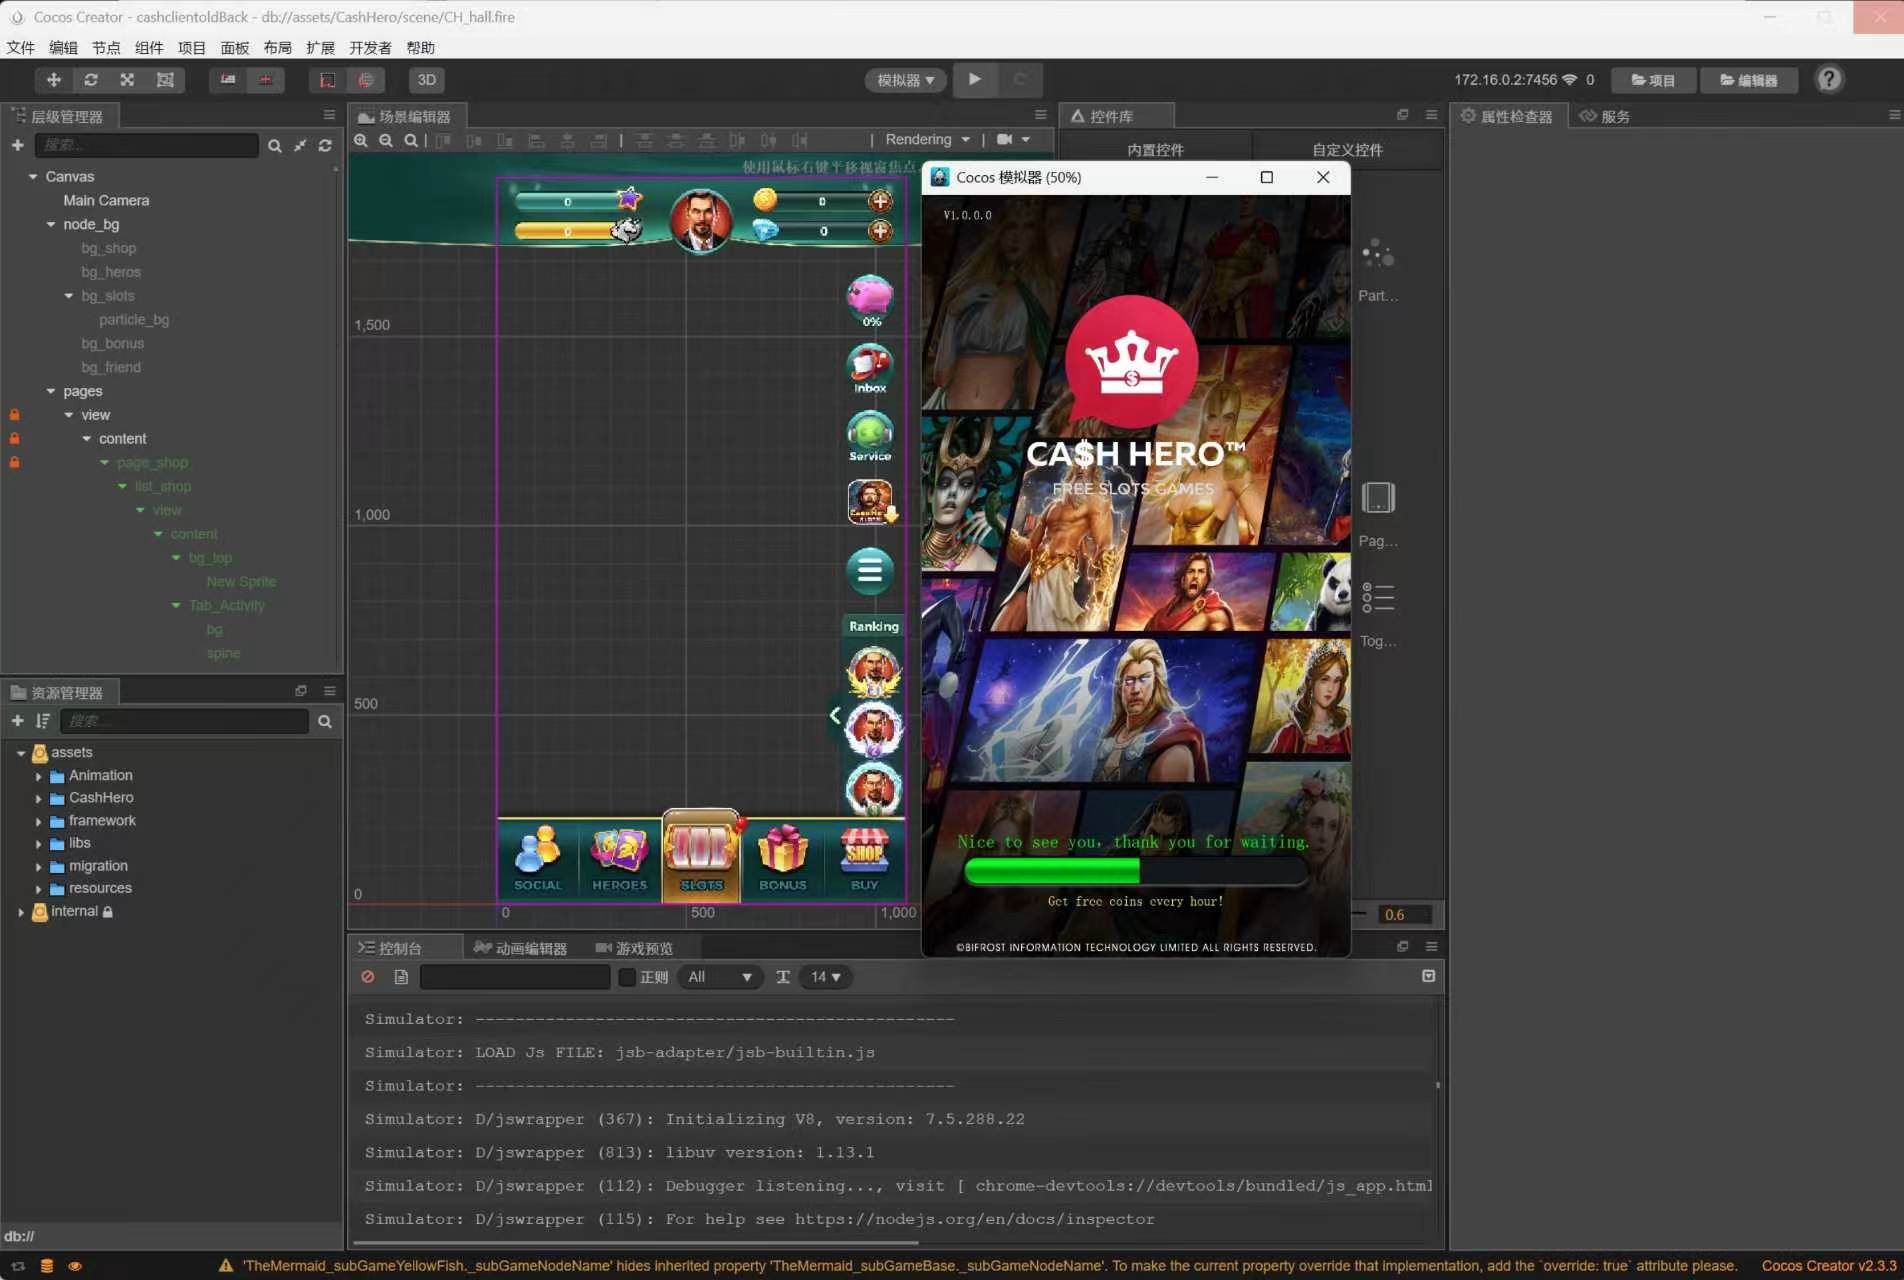Image resolution: width=1904 pixels, height=1280 pixels.
Task: Click the console collapse-logs icon
Action: [x=1429, y=976]
